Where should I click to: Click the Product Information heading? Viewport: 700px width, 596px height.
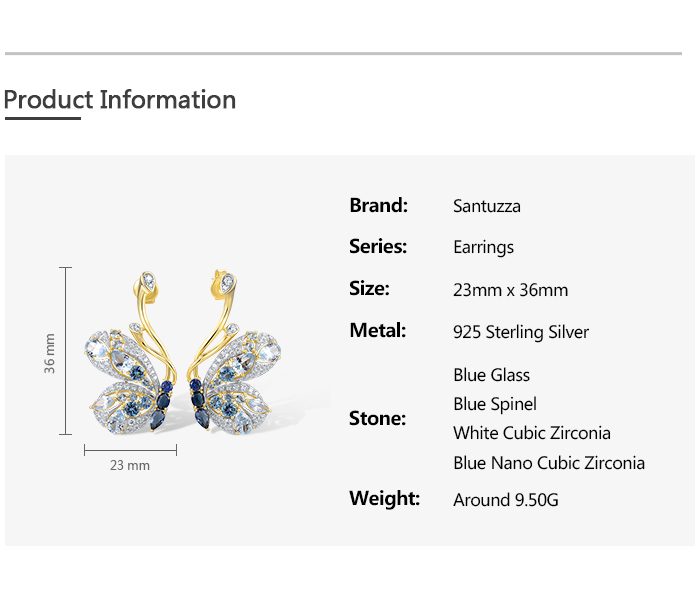coord(120,100)
